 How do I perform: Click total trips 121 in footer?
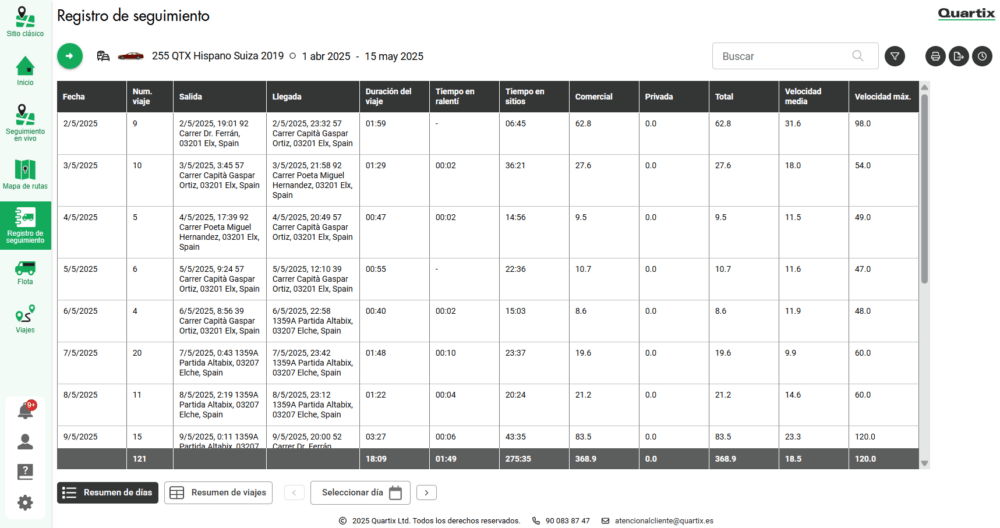pyautogui.click(x=139, y=459)
